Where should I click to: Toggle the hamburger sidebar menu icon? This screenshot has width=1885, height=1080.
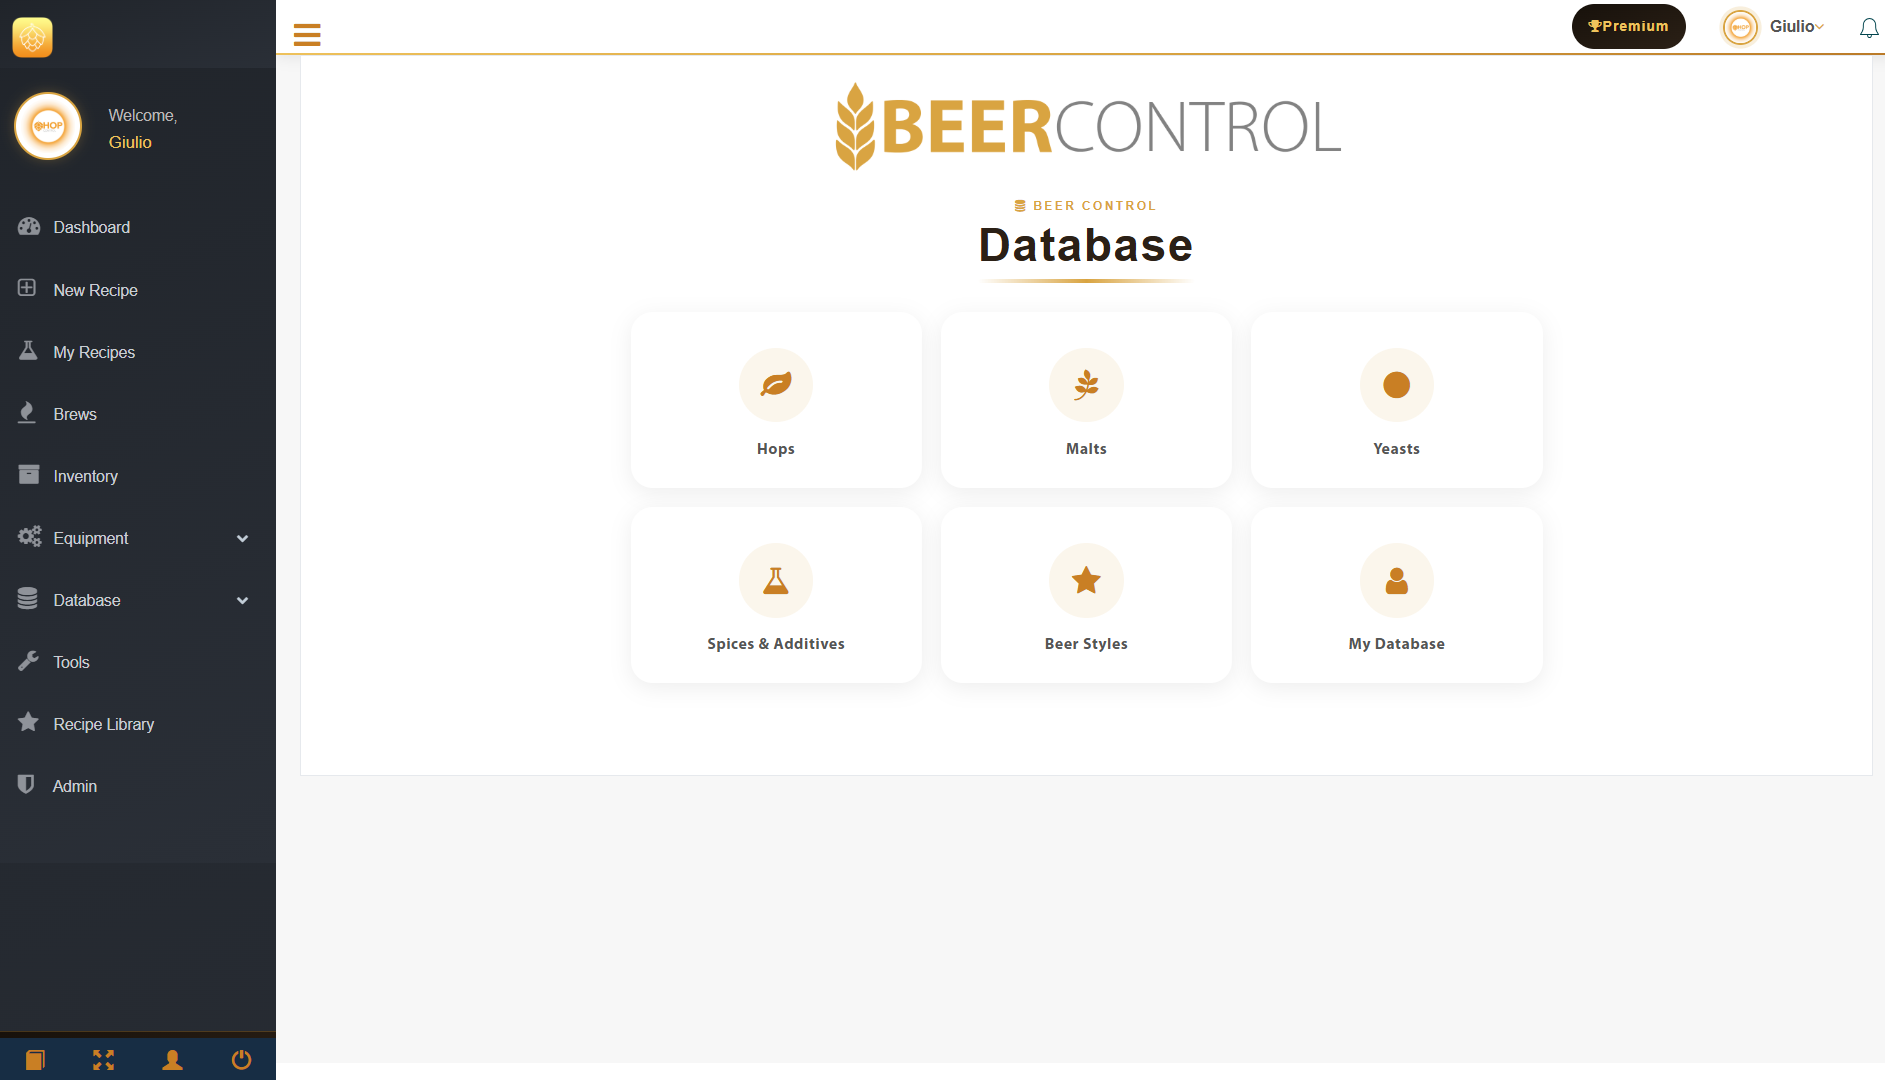tap(307, 35)
